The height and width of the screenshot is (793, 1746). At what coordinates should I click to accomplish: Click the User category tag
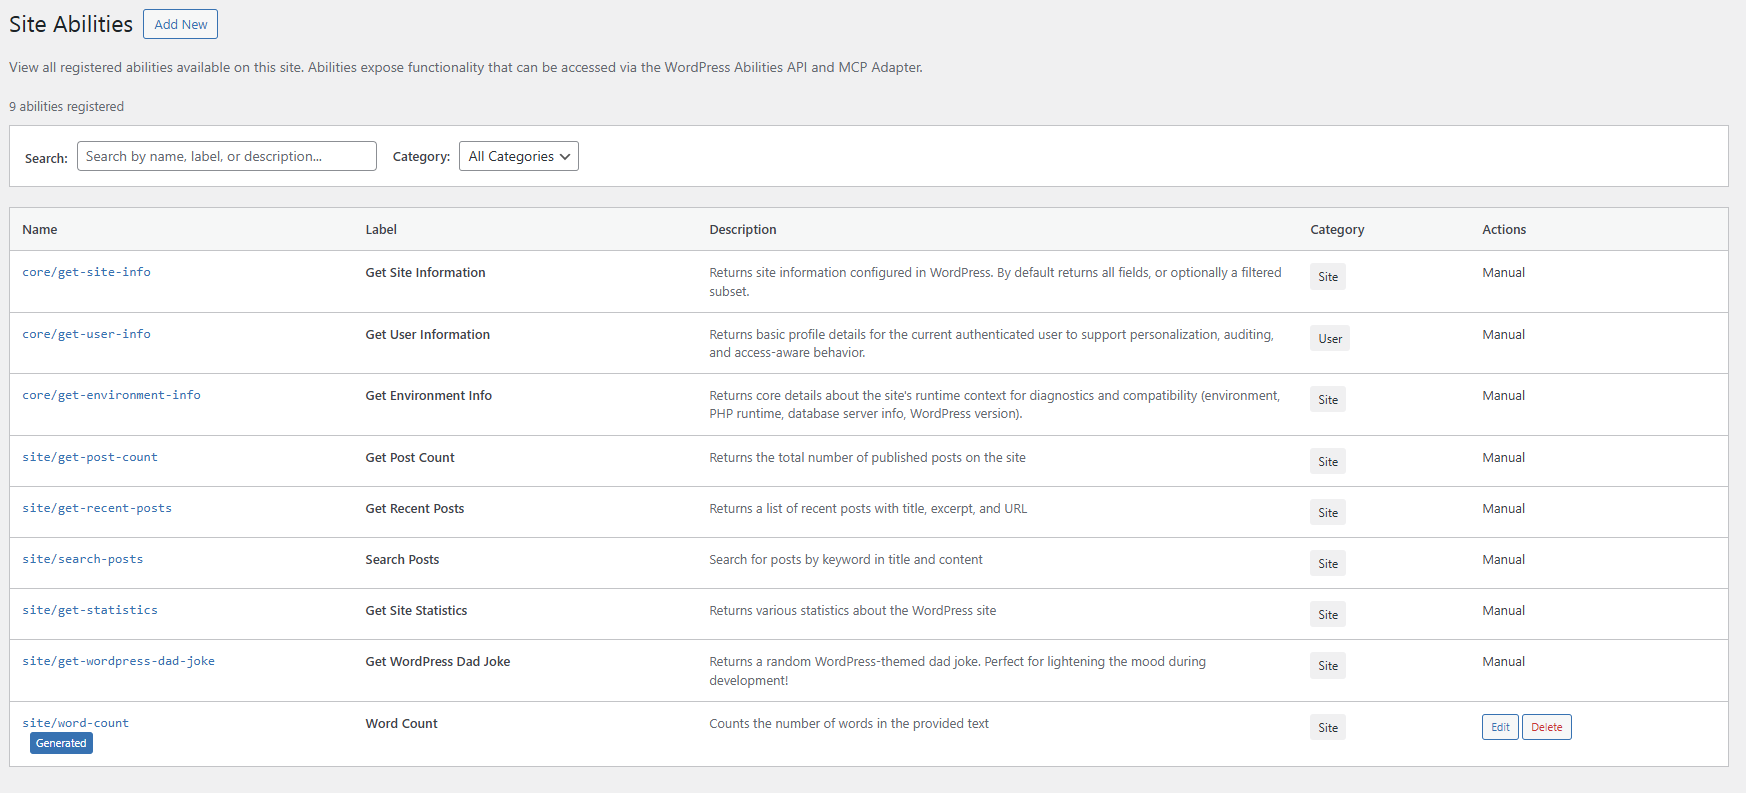point(1329,339)
